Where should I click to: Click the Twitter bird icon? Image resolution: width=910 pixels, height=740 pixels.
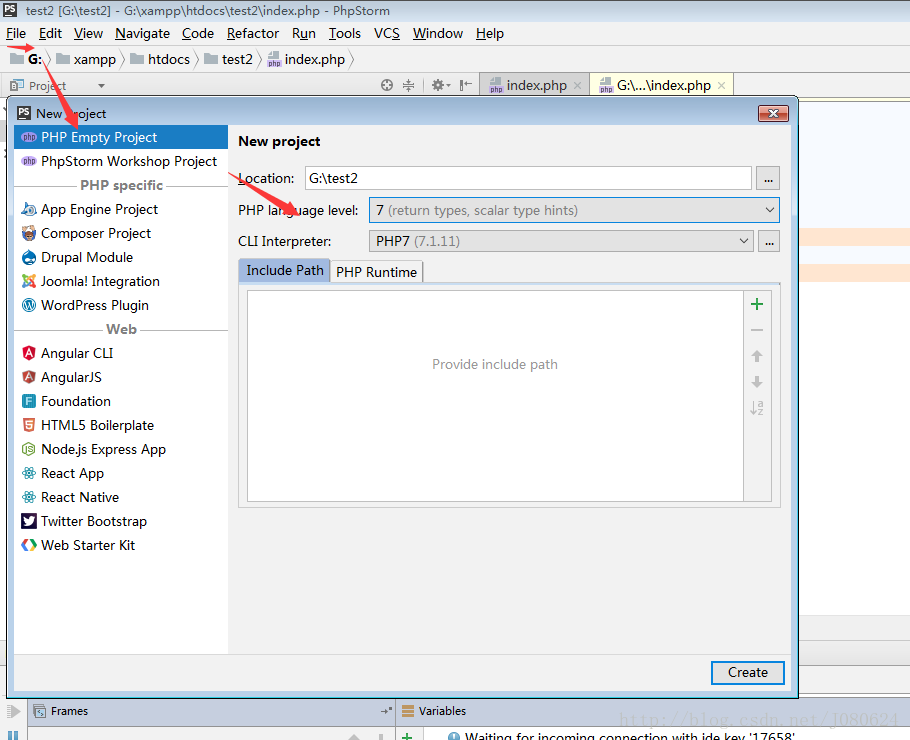pyautogui.click(x=28, y=521)
